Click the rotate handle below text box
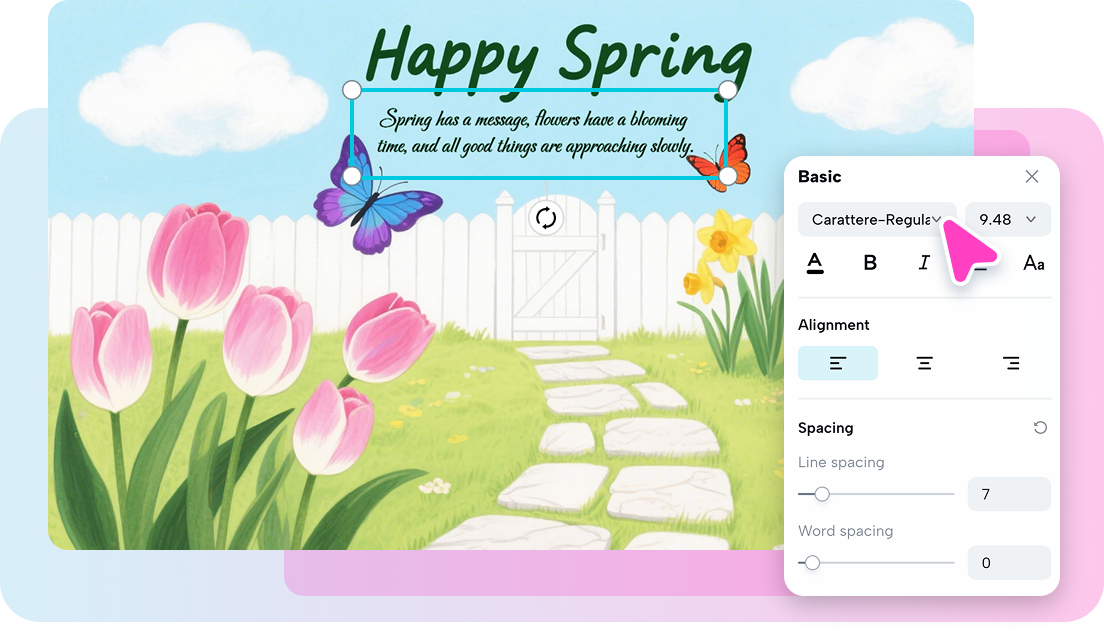Viewport: 1104px width, 634px height. coord(545,218)
